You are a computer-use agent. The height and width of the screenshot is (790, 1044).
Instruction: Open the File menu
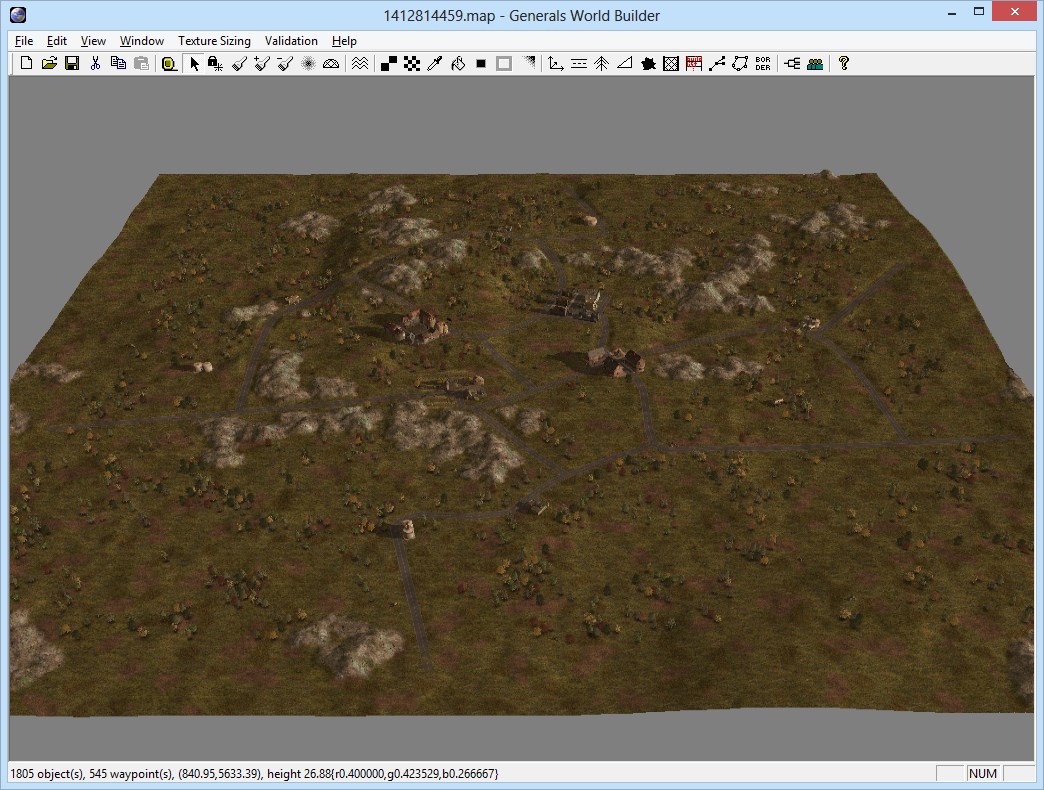[24, 41]
